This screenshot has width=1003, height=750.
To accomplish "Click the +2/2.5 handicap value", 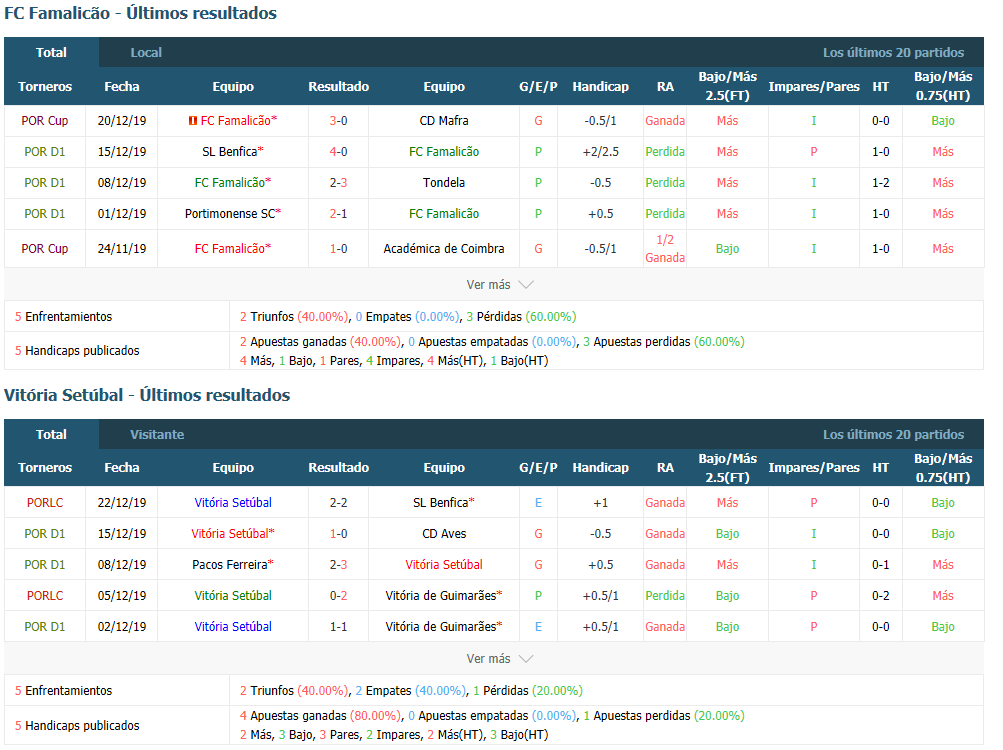I will 600,152.
